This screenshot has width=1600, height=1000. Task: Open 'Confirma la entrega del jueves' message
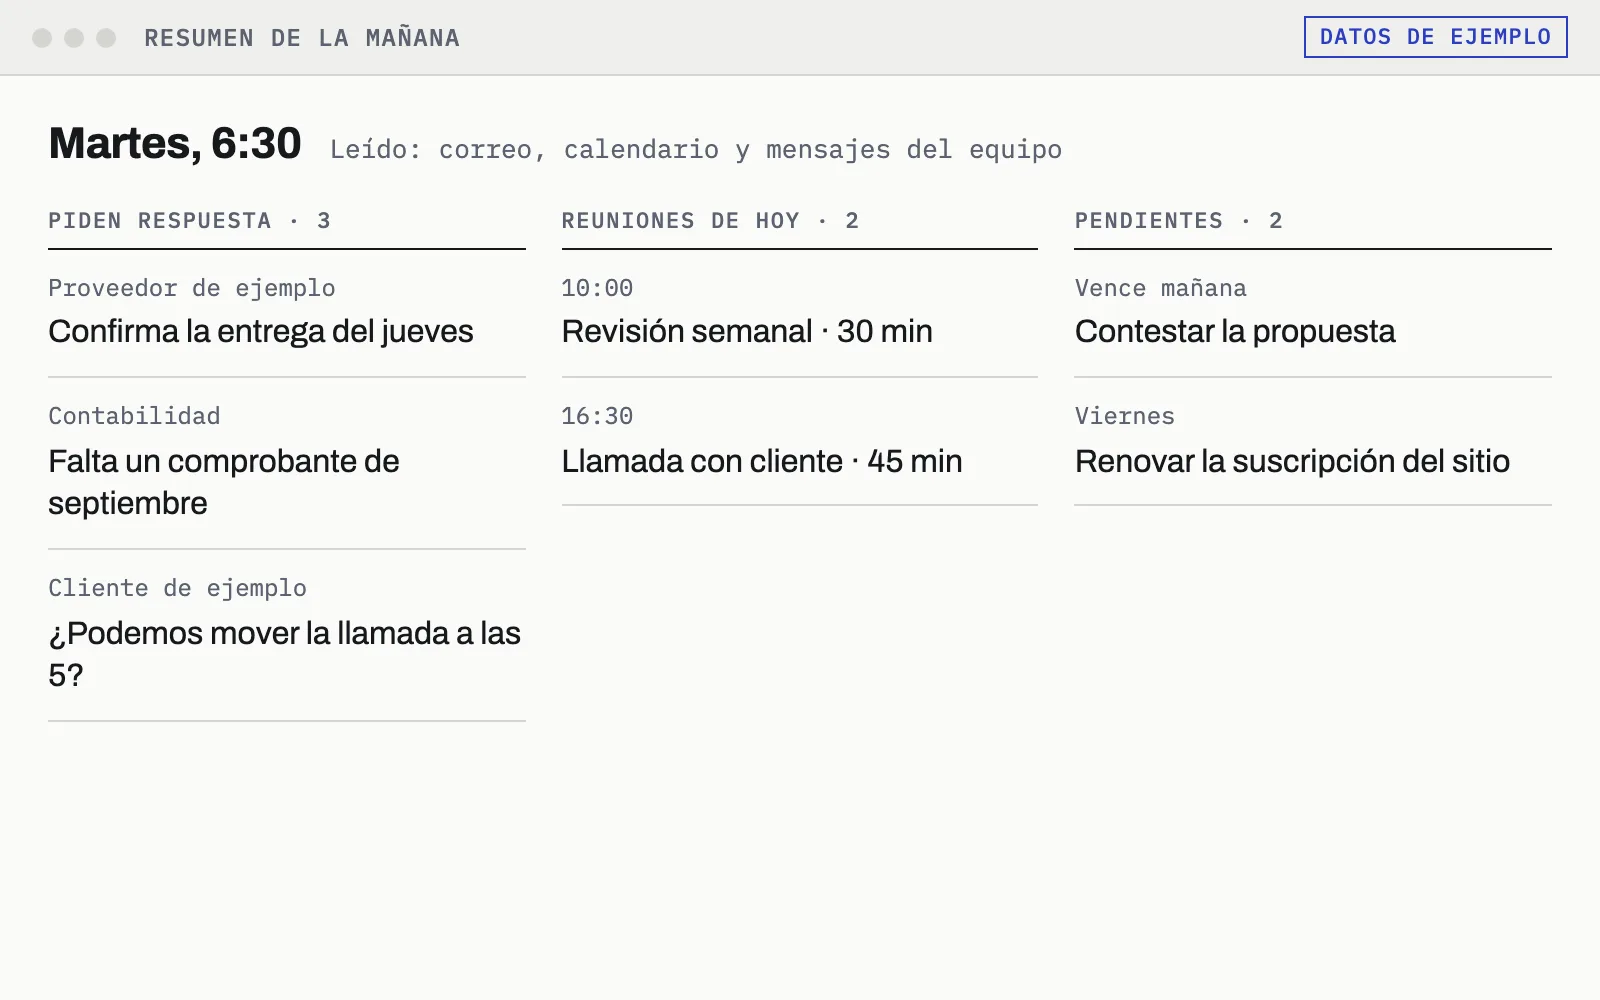point(261,331)
